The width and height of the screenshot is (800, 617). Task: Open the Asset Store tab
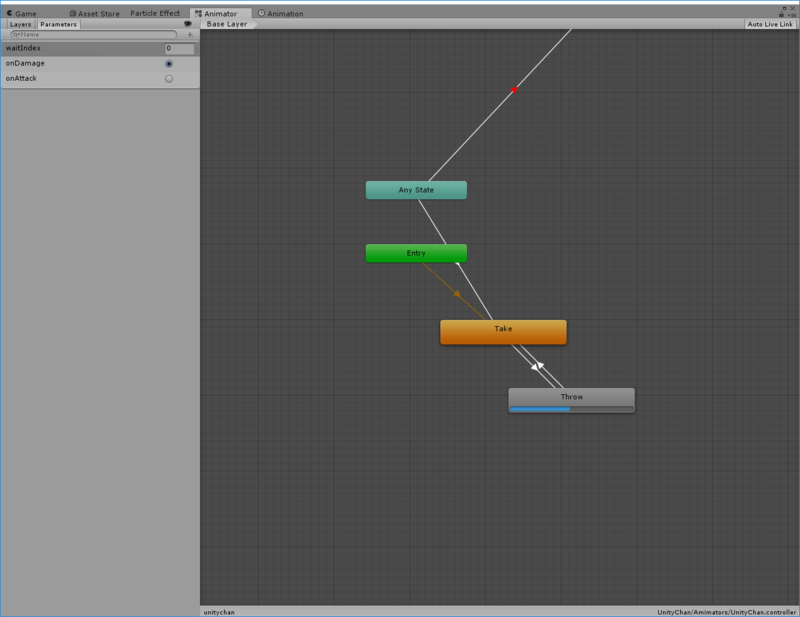click(94, 13)
